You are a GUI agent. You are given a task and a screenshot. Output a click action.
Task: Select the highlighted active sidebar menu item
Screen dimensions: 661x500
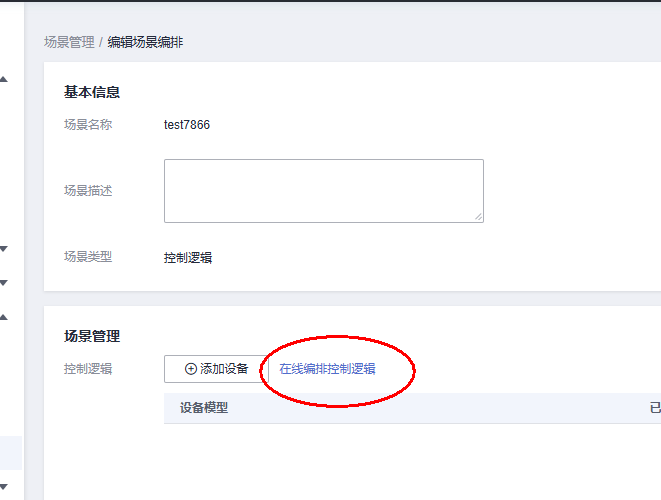11,453
